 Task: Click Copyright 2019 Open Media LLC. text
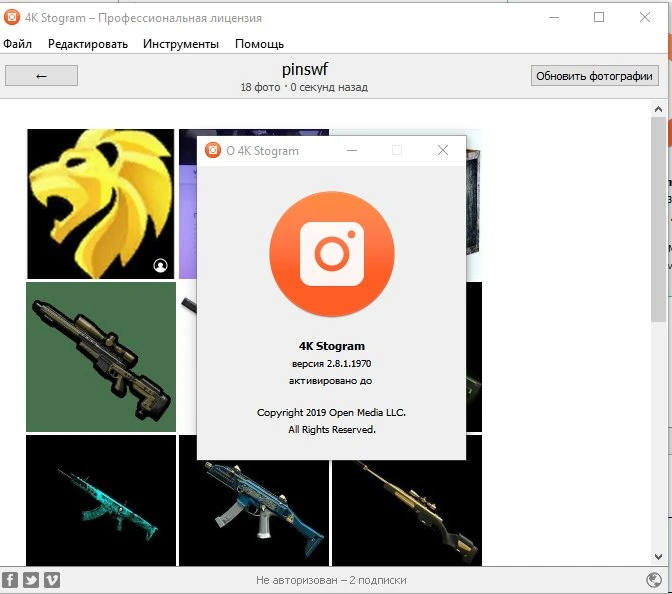point(331,412)
